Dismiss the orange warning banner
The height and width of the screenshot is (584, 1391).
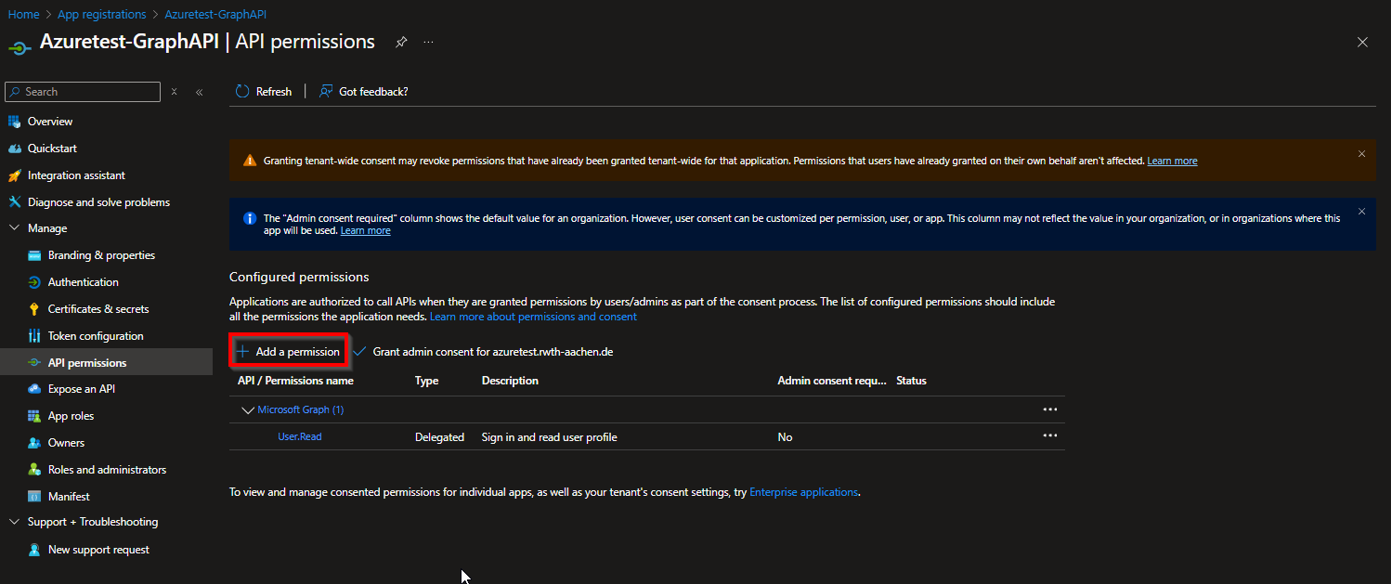click(1361, 154)
